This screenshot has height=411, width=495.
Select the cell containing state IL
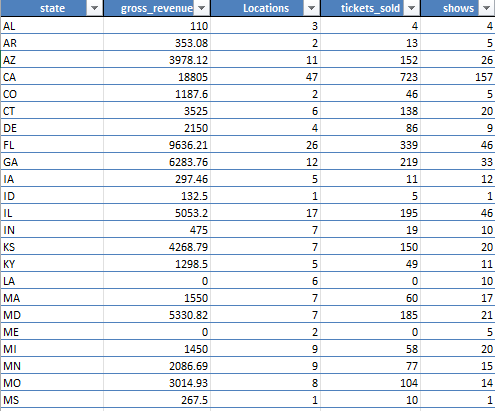point(52,213)
